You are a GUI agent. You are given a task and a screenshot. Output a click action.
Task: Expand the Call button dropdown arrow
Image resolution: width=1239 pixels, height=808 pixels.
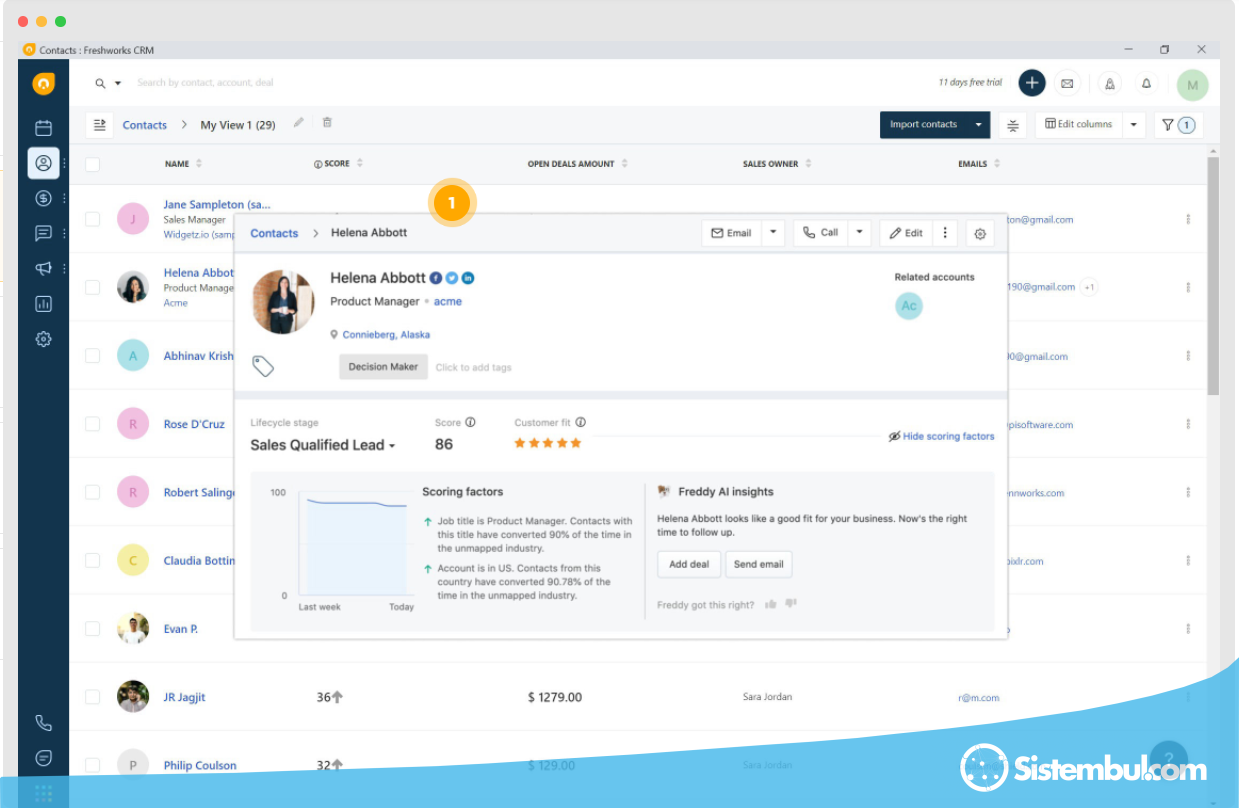859,233
